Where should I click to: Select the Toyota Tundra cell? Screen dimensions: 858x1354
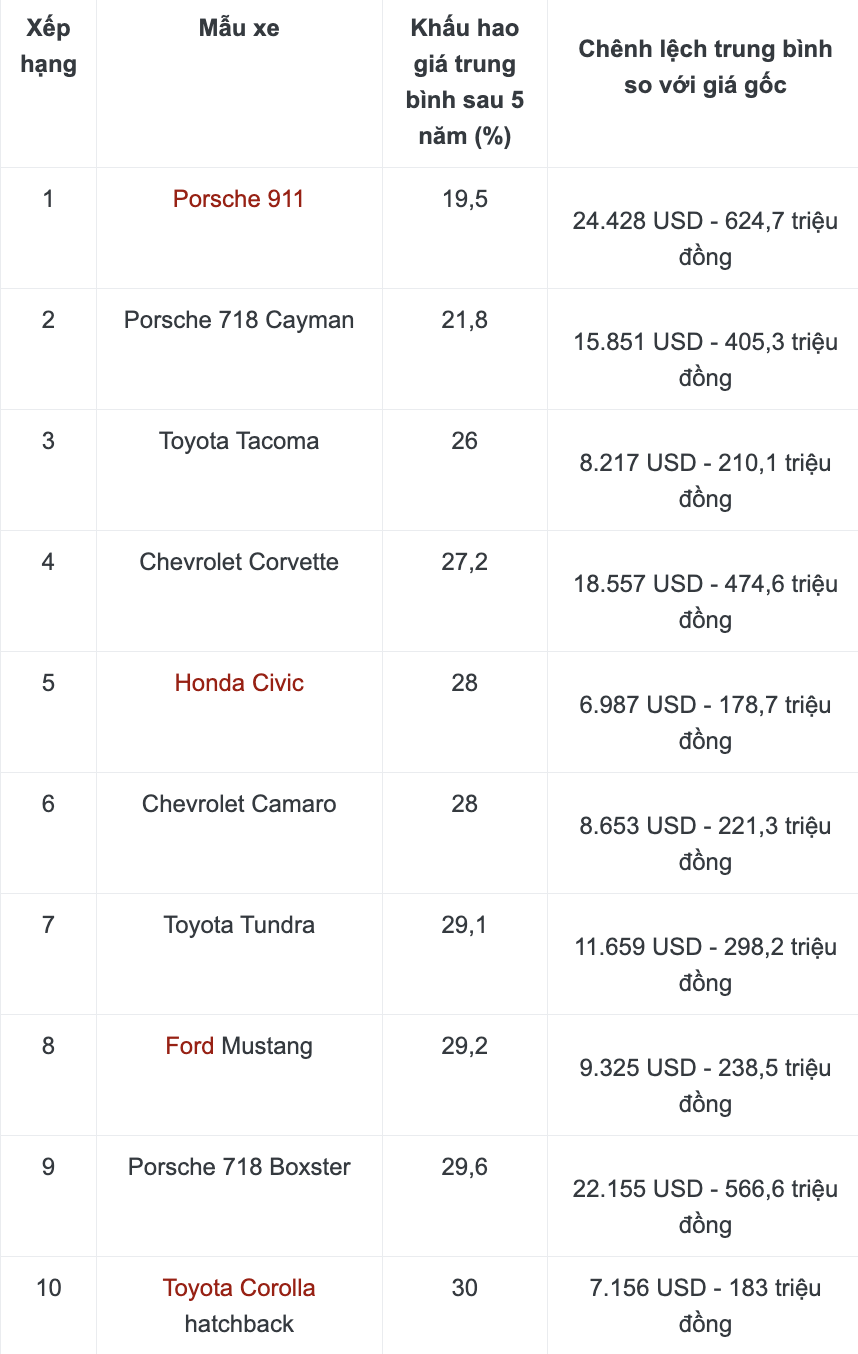(x=239, y=925)
